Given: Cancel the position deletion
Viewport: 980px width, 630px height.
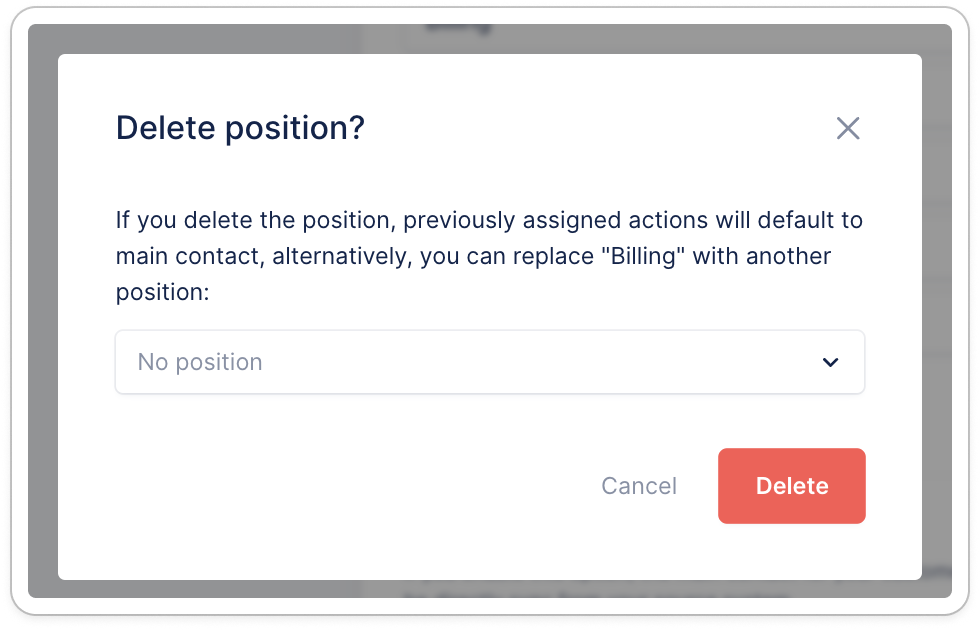Looking at the screenshot, I should 639,486.
